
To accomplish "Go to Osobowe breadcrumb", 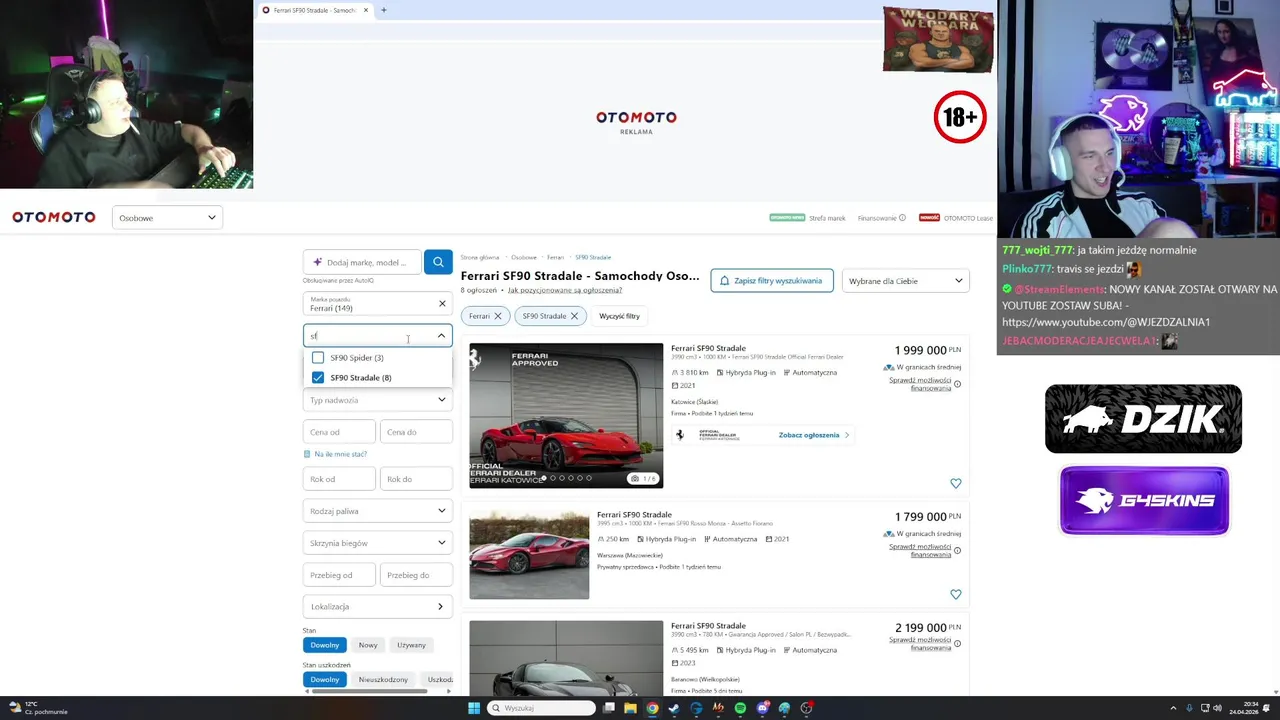I will pos(524,257).
